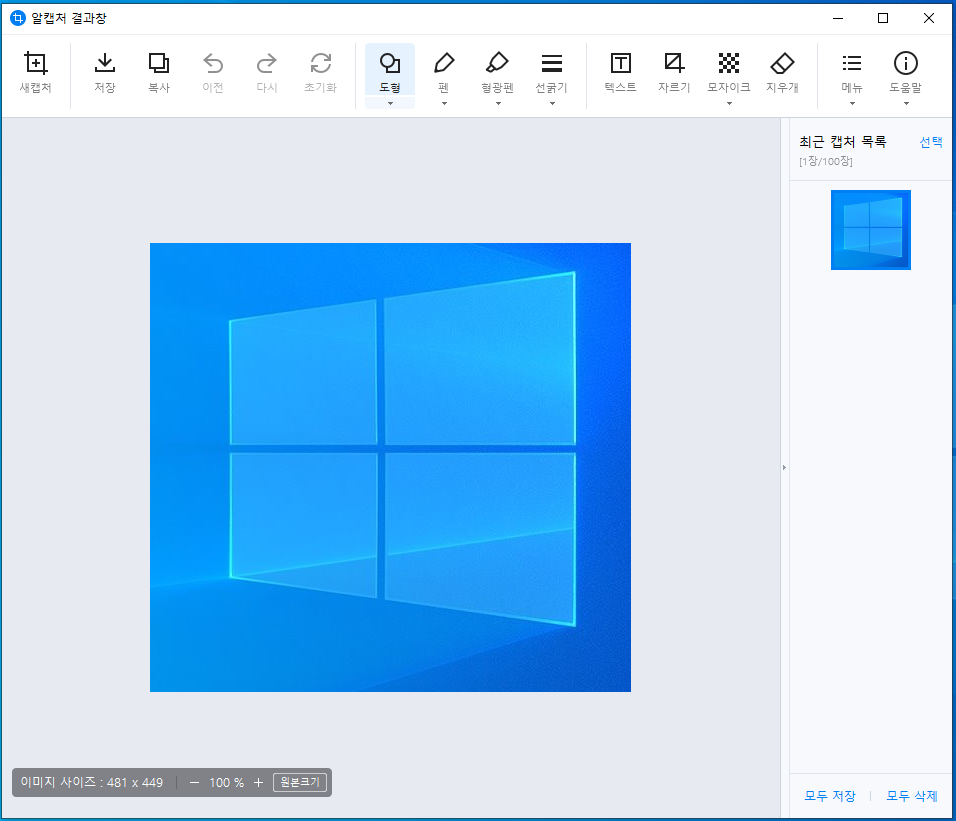Expand the 메뉴 dropdown arrow

[x=852, y=104]
